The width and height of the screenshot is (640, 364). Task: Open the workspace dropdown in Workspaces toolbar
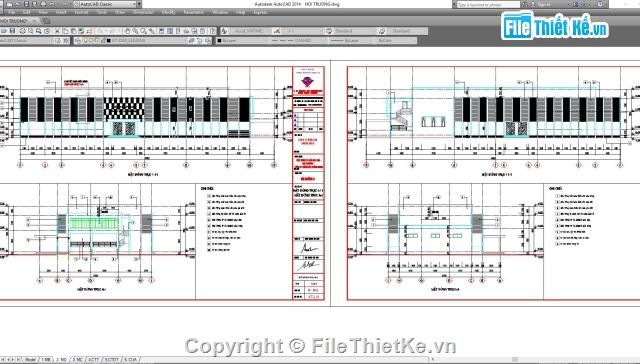27,40
